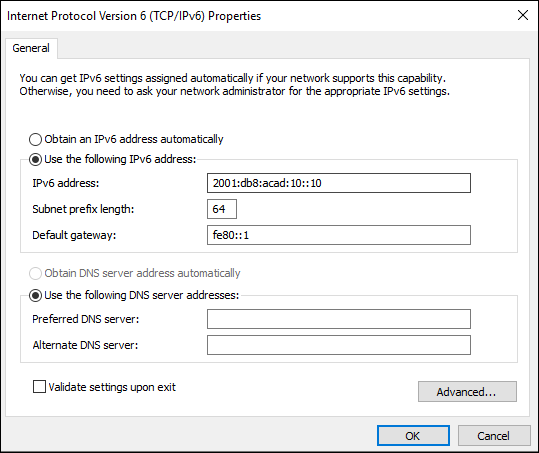This screenshot has width=539, height=453.
Task: Open the Advanced settings dialog
Action: coord(467,391)
